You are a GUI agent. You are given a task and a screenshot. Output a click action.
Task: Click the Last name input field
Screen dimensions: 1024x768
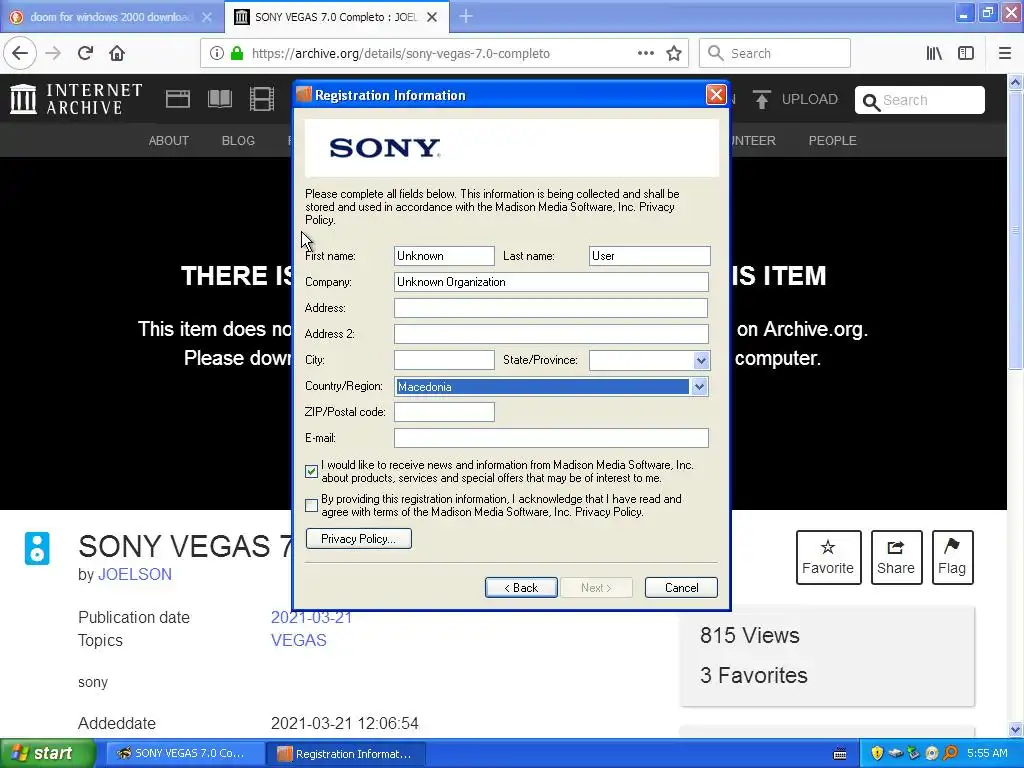coord(649,256)
